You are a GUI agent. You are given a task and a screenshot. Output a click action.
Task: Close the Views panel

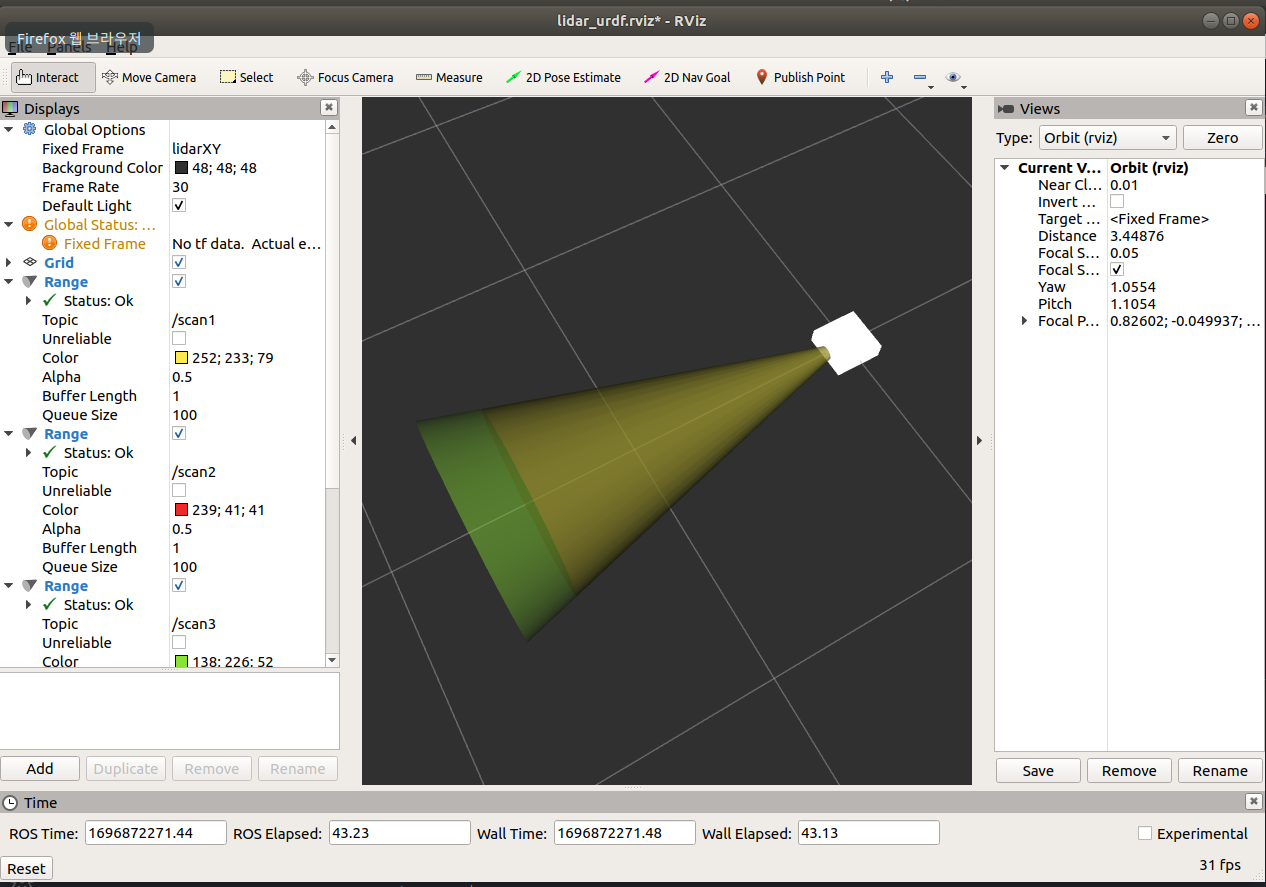click(1253, 107)
